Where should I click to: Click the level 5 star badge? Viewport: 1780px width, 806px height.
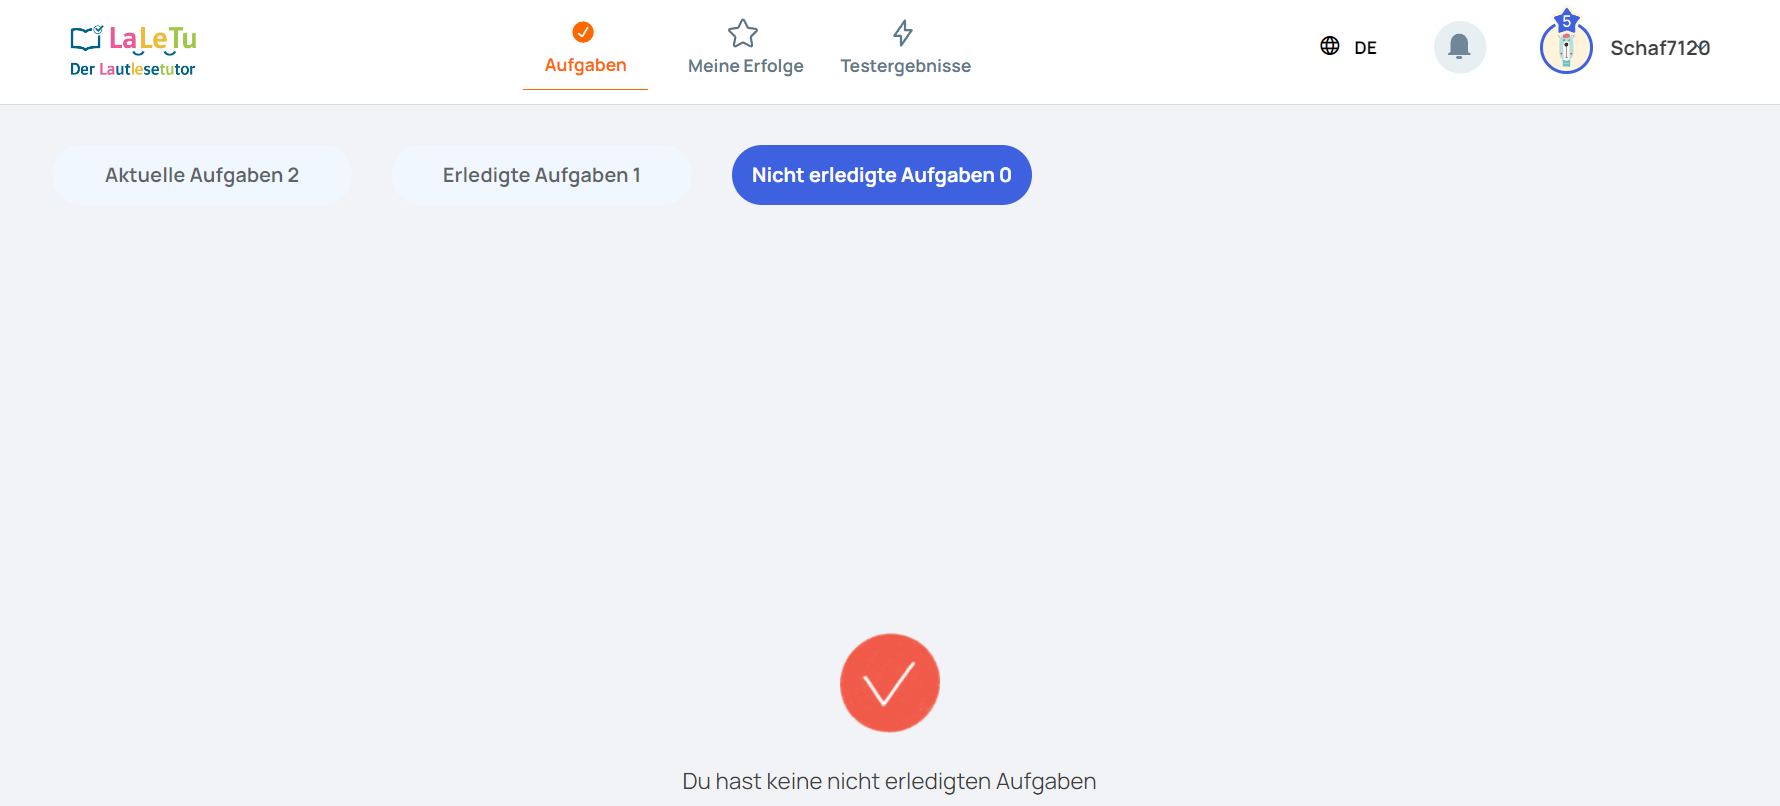tap(1567, 20)
